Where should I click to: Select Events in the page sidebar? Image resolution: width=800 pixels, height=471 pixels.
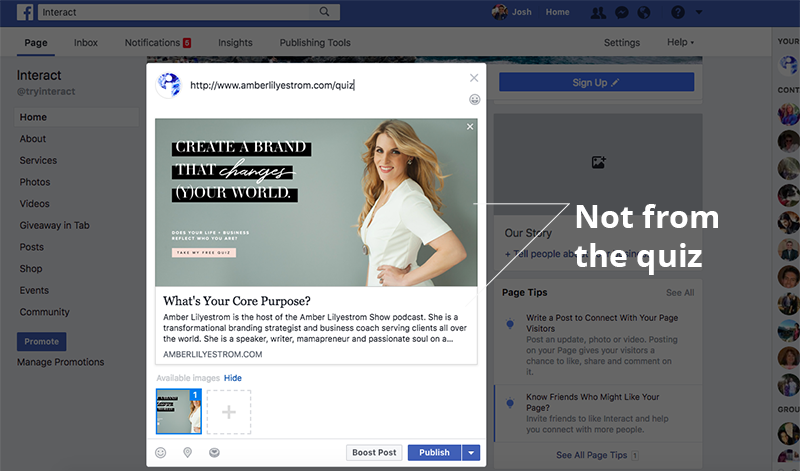[34, 290]
